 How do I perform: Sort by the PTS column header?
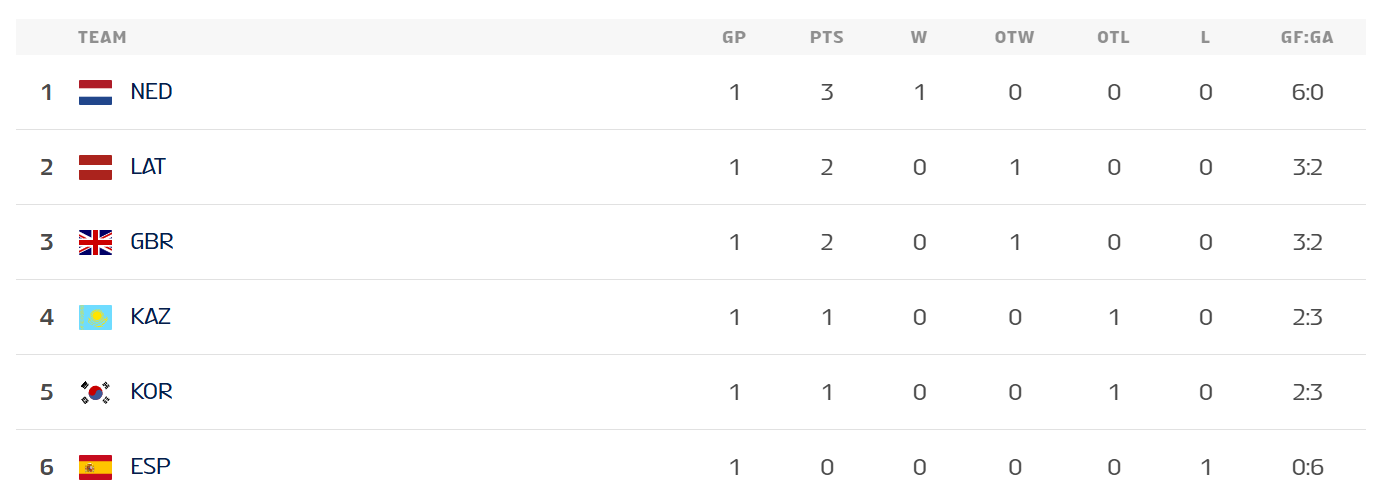click(827, 38)
